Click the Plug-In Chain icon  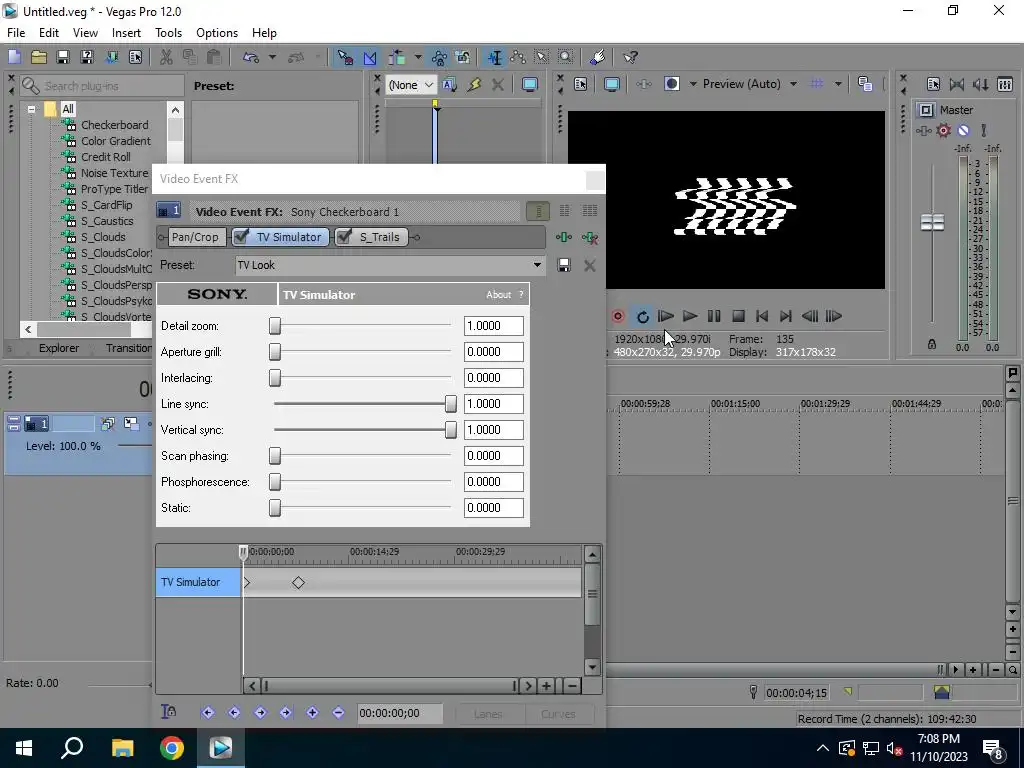[x=564, y=238]
